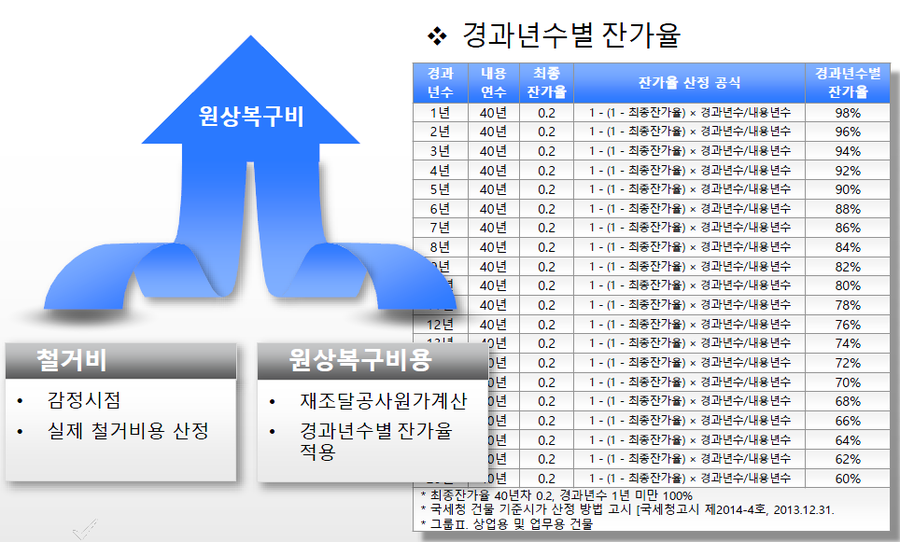
Task: Select the 5년 cell
Action: (x=441, y=189)
